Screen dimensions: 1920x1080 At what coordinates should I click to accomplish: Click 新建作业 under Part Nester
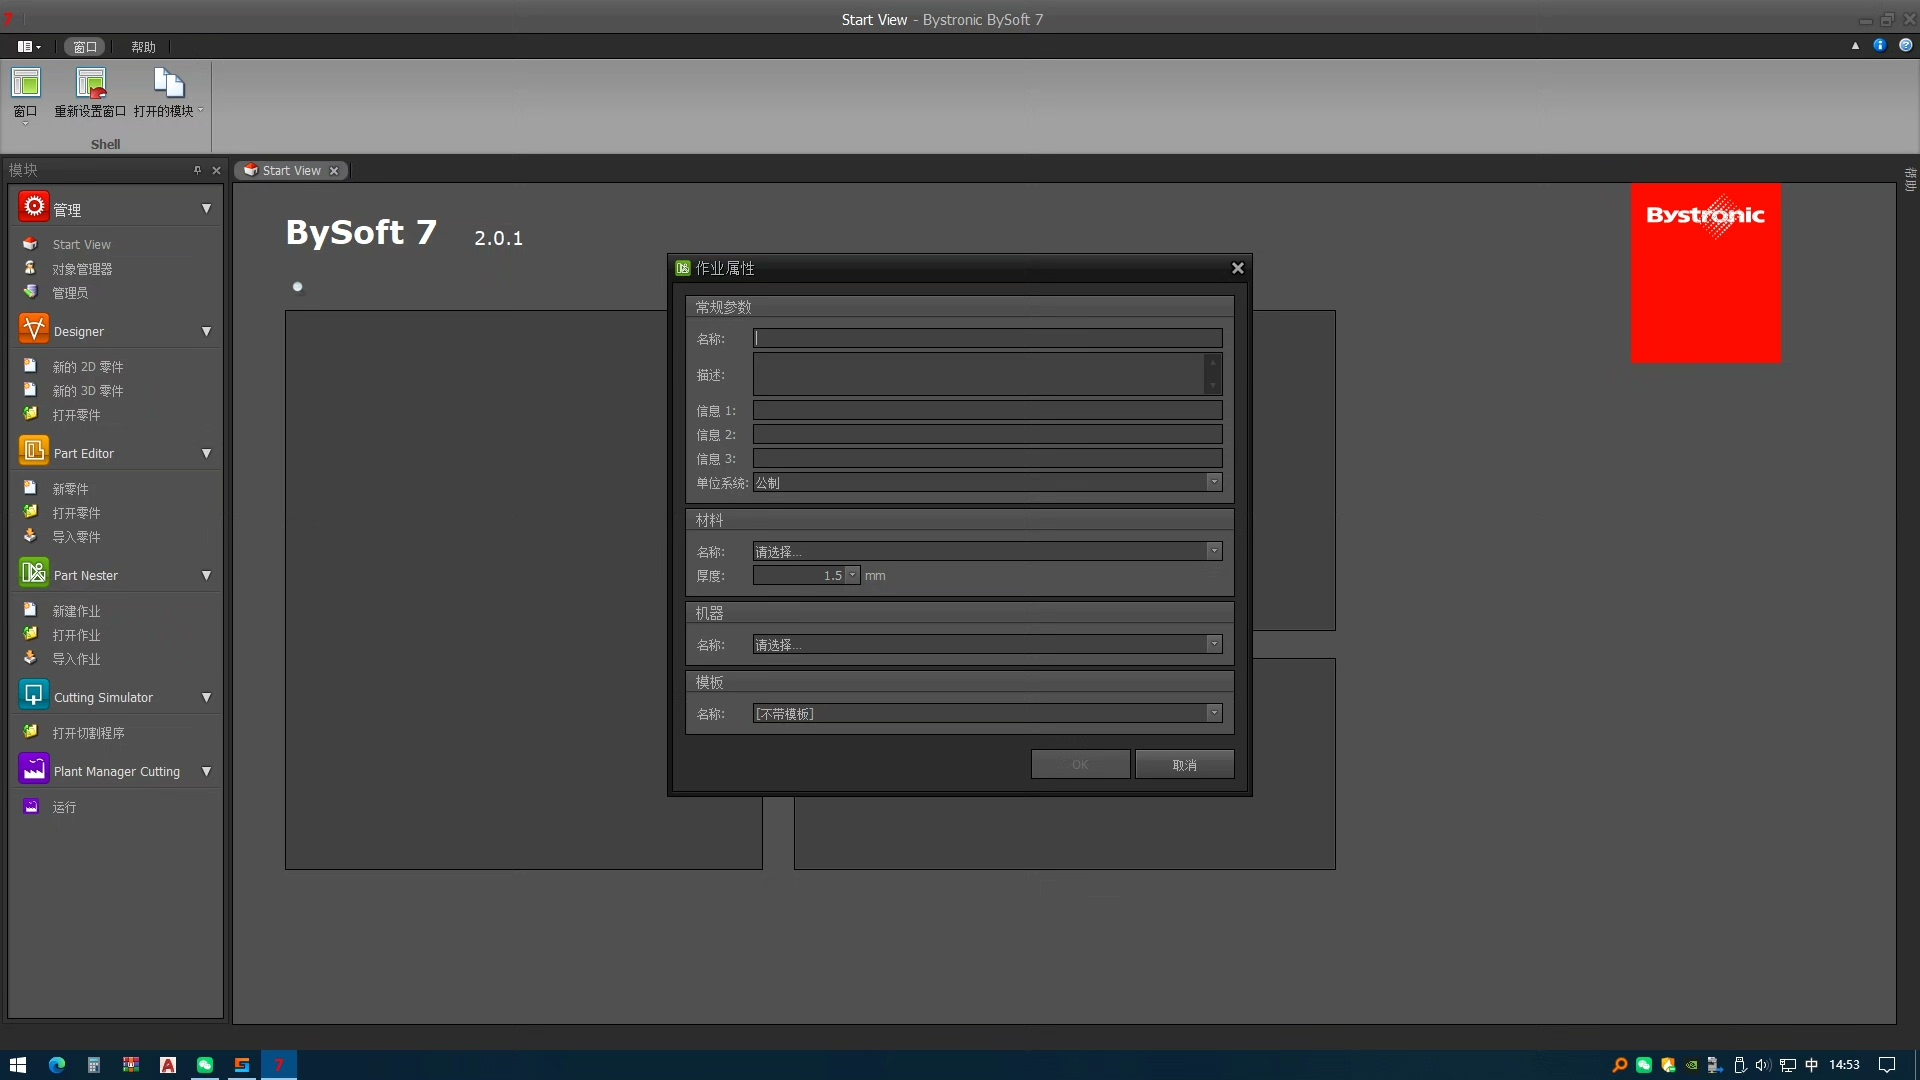point(76,611)
